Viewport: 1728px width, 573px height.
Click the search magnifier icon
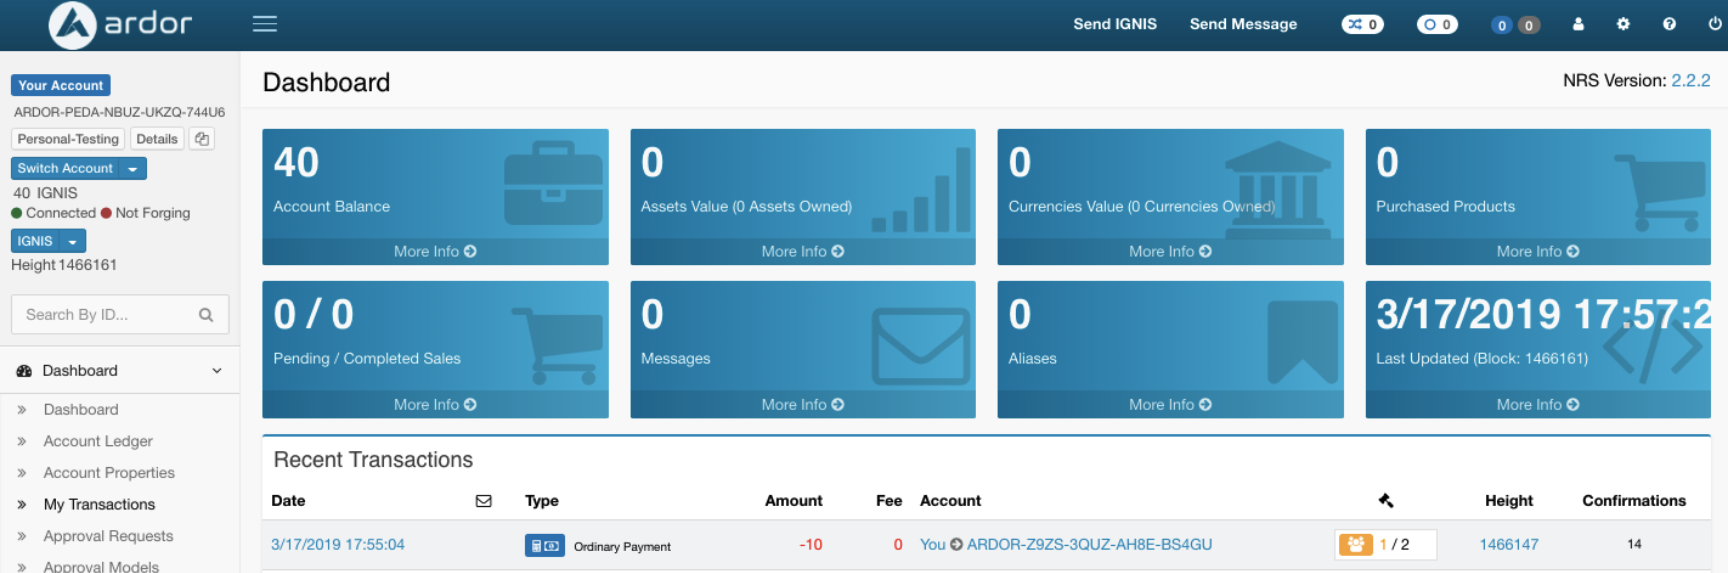[206, 315]
